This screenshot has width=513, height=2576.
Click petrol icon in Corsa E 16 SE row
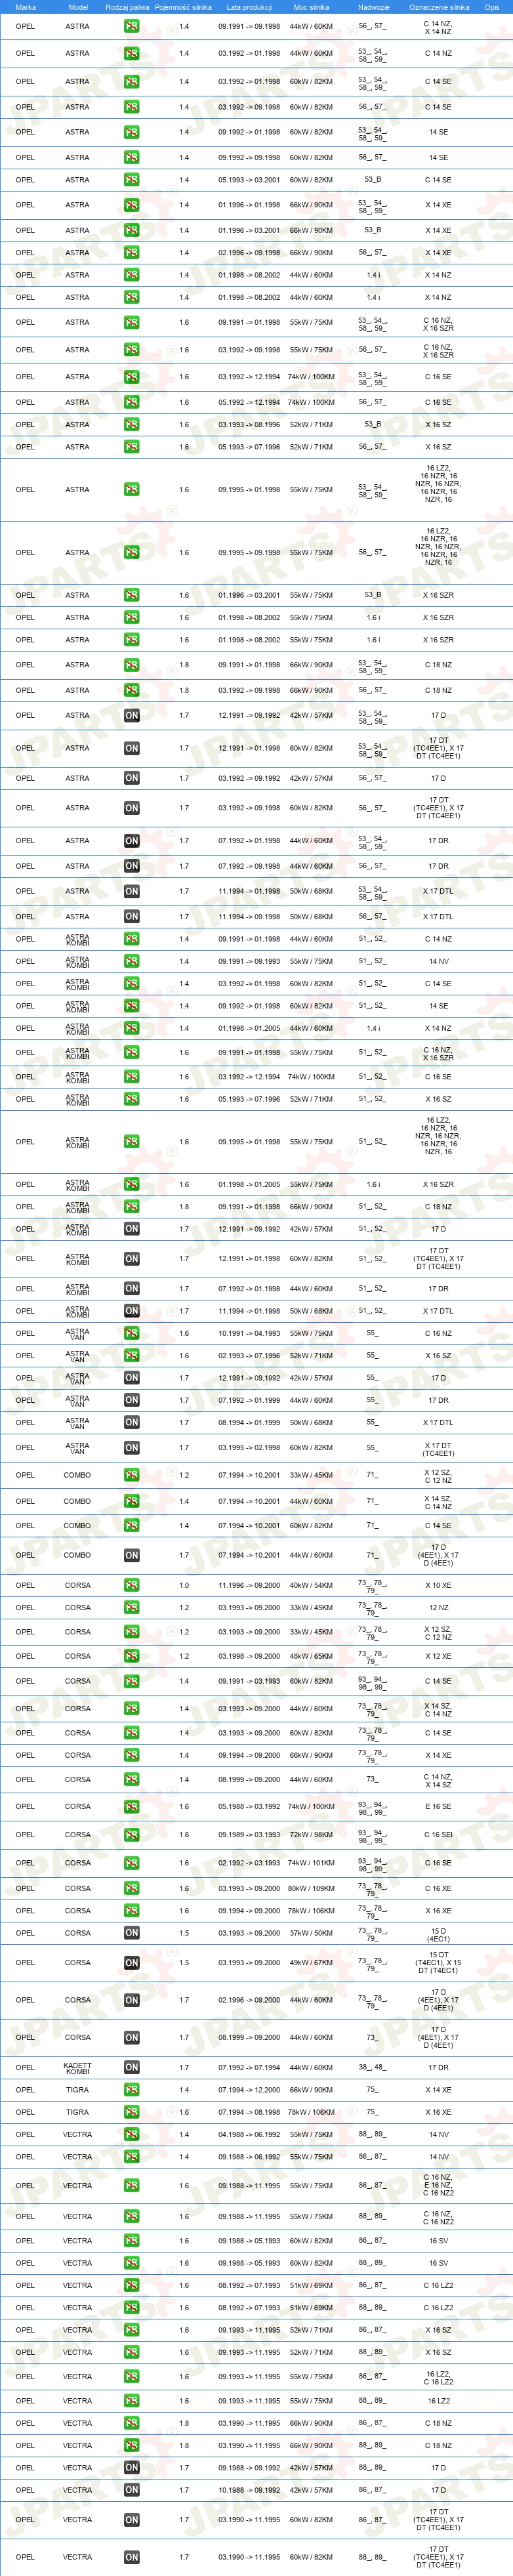pos(131,1806)
